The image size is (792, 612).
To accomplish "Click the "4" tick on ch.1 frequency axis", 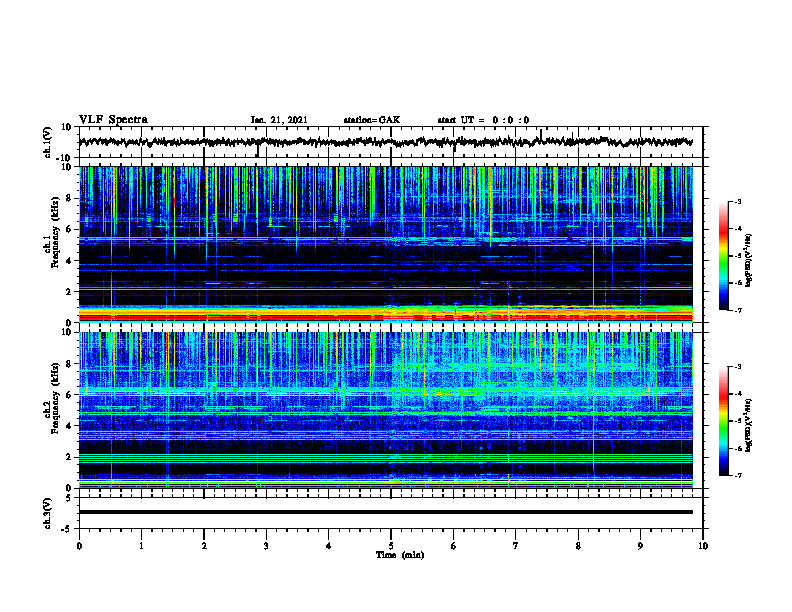I will pyautogui.click(x=69, y=261).
